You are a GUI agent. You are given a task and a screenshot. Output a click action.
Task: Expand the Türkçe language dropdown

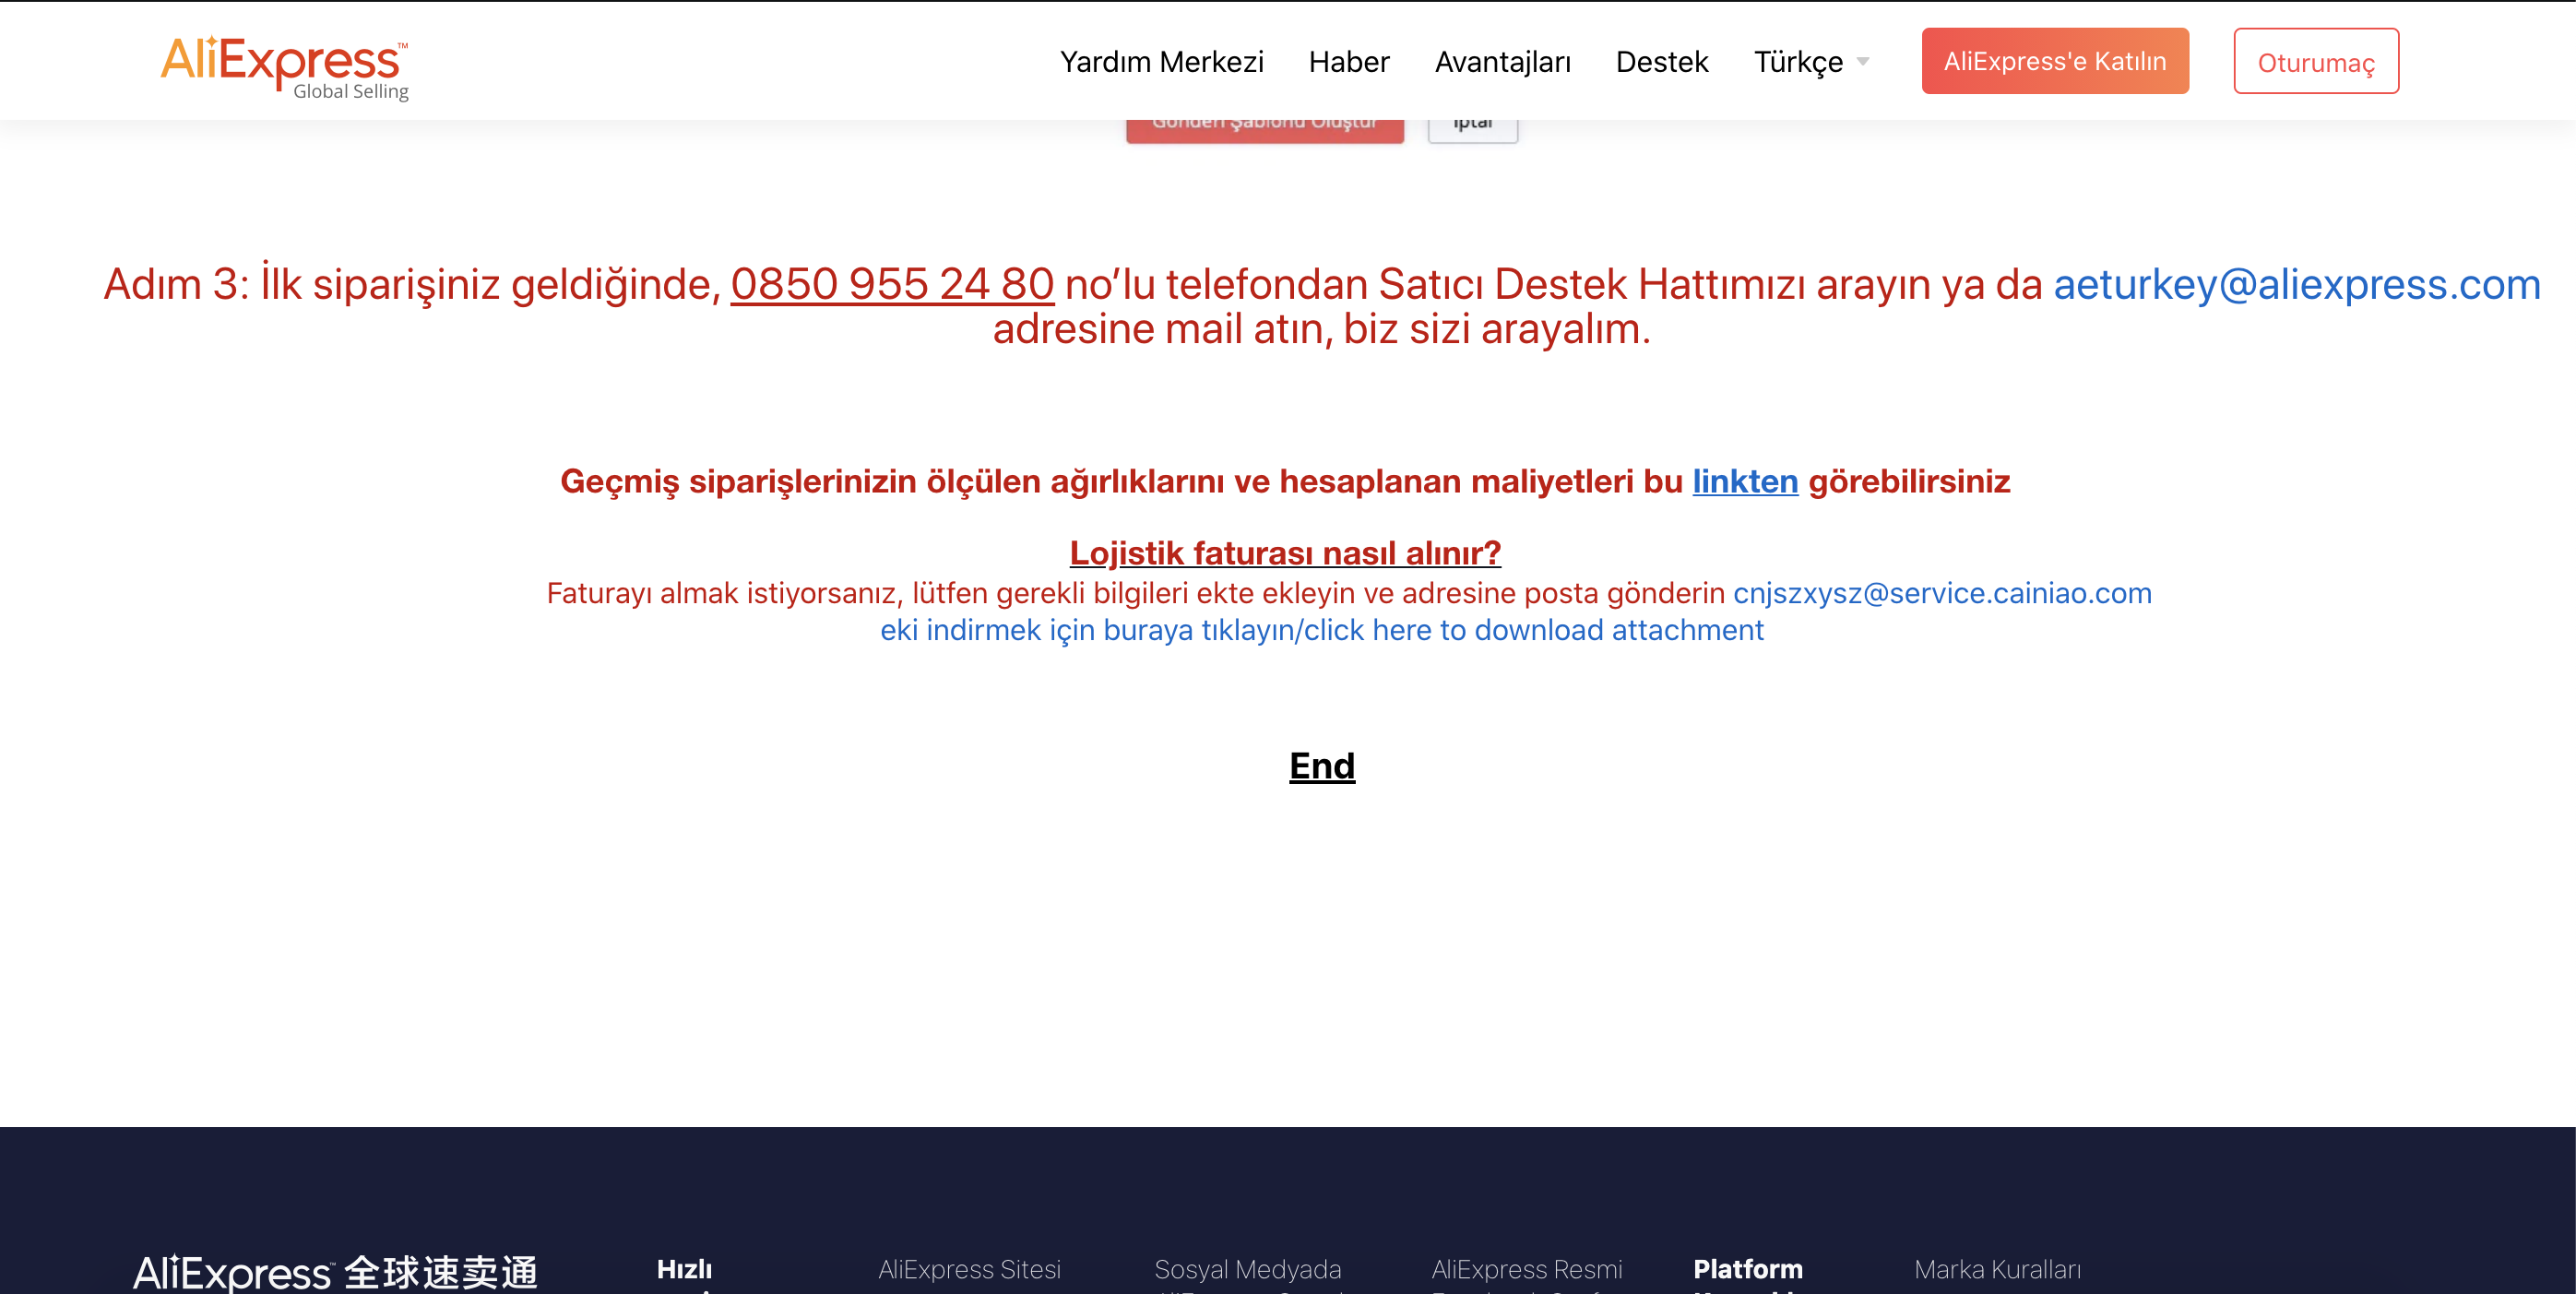[1811, 62]
